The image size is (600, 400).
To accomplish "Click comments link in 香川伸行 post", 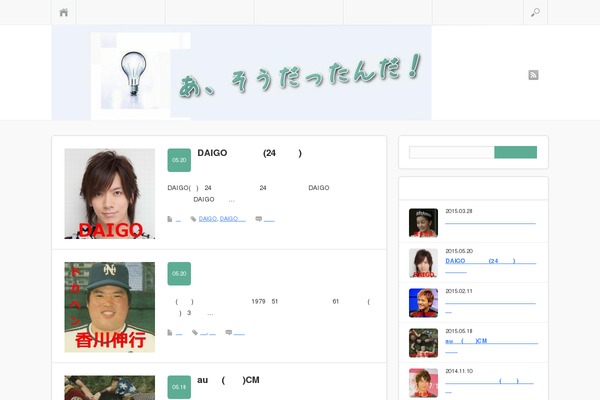I will (x=239, y=333).
